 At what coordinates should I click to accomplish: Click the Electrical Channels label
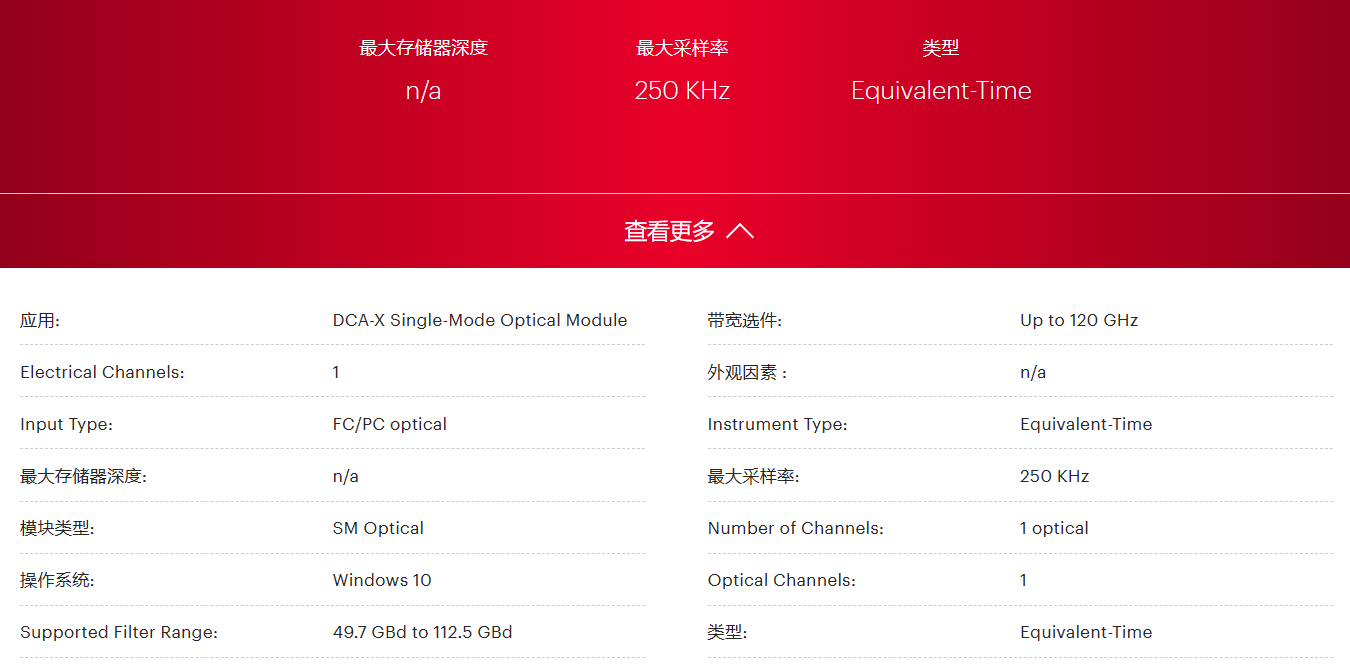click(102, 373)
